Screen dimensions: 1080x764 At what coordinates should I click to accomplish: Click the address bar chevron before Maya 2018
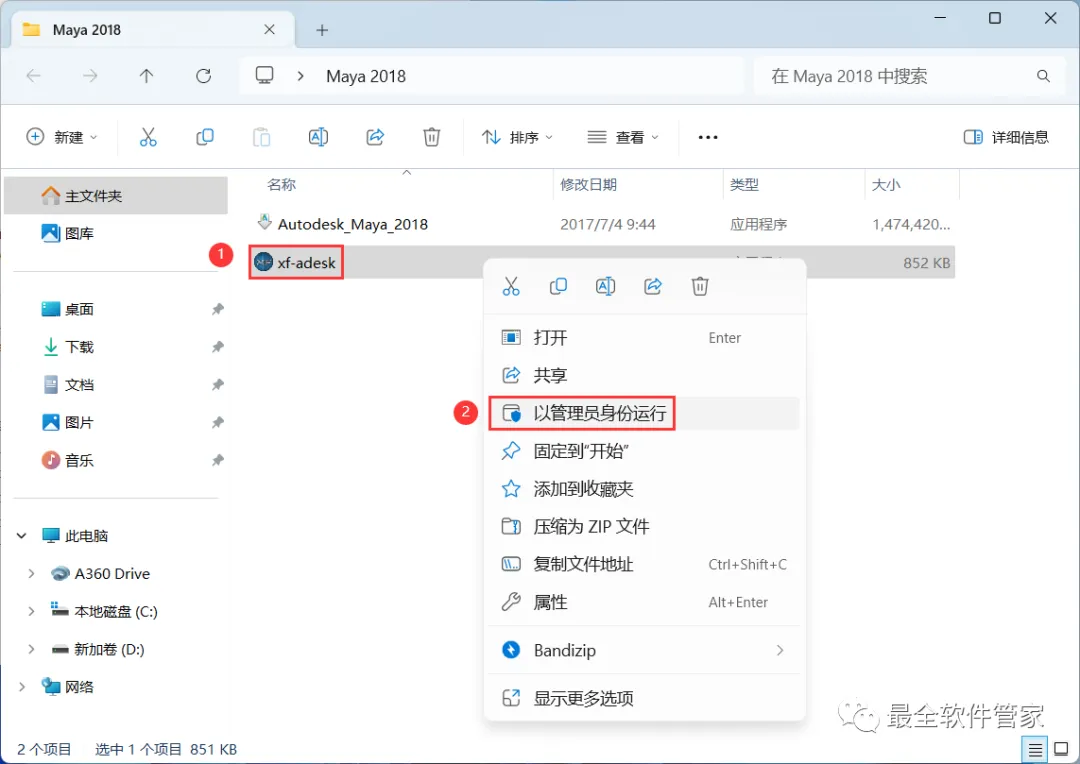coord(300,76)
